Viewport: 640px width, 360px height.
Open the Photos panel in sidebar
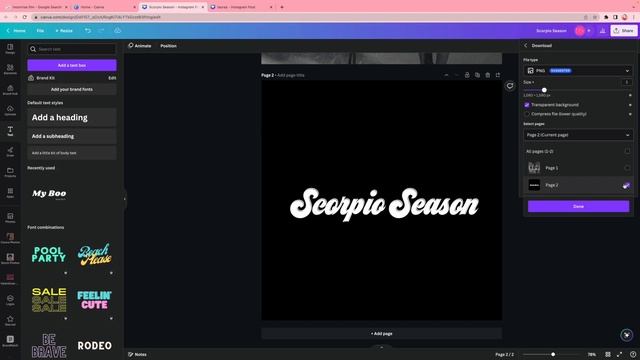(10, 218)
